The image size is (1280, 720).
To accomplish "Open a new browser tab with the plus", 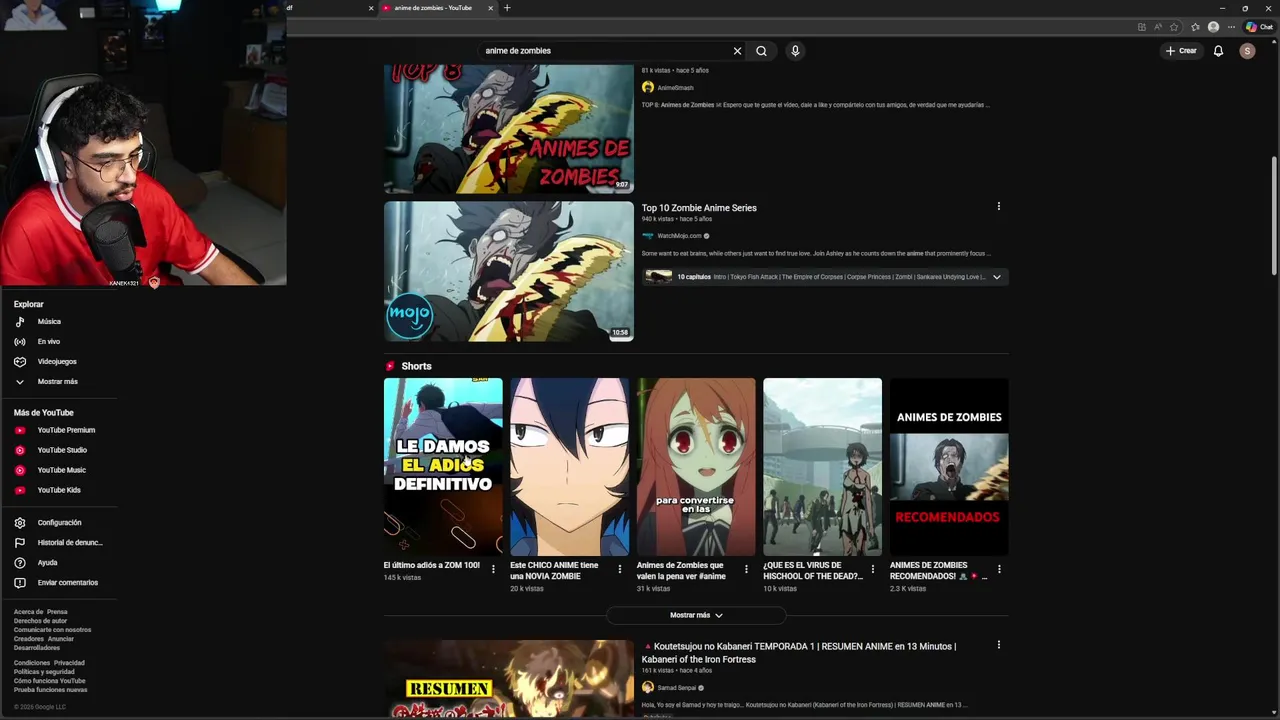I will coord(507,8).
